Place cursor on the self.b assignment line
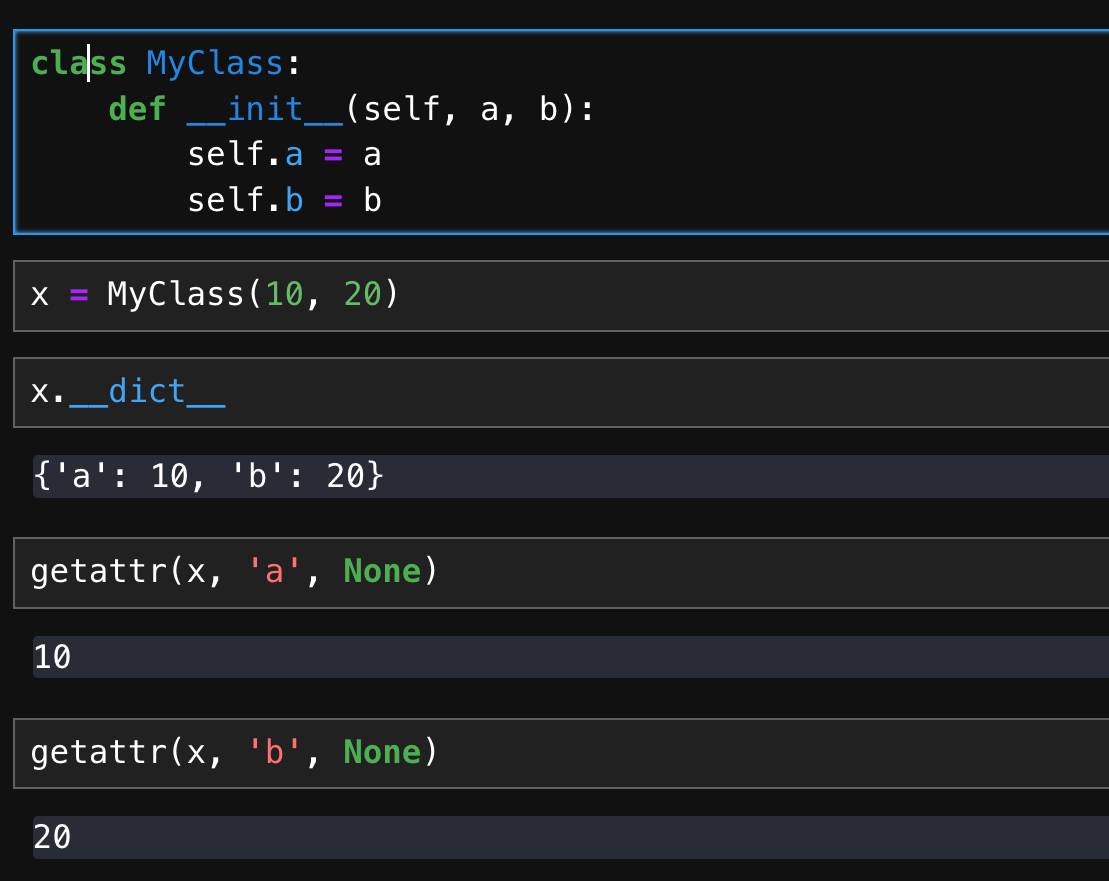This screenshot has width=1109, height=881. coord(285,199)
